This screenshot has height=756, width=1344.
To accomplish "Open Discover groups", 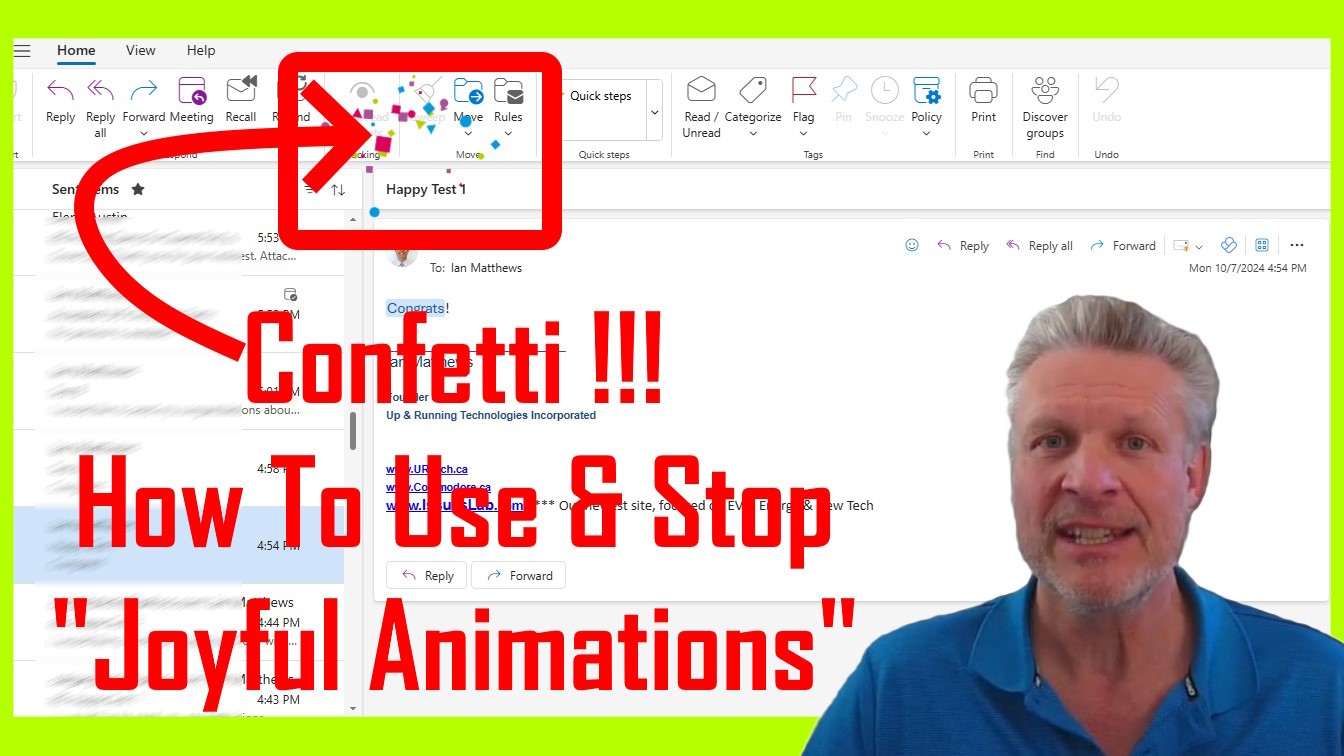I will coord(1045,92).
